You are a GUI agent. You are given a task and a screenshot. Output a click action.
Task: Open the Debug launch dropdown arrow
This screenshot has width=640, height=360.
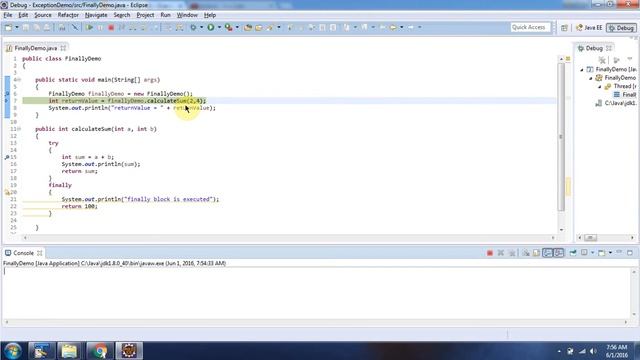tap(201, 27)
